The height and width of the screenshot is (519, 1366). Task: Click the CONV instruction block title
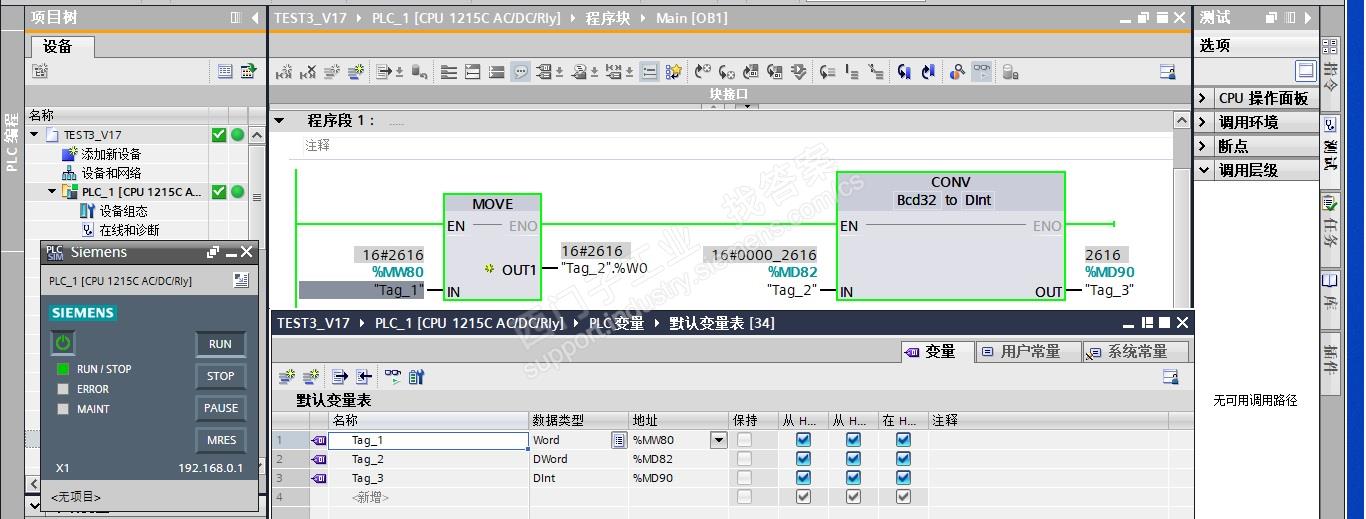950,182
